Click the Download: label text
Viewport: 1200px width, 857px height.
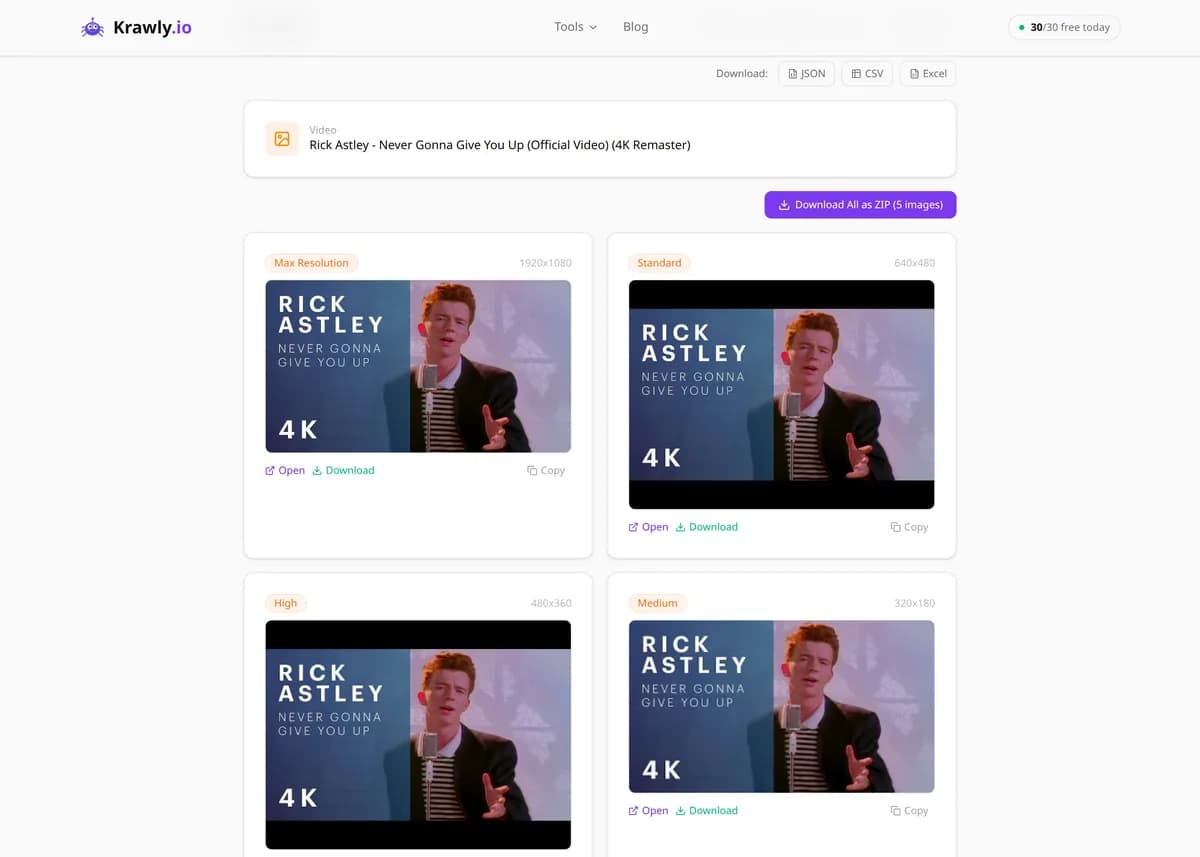tap(742, 74)
